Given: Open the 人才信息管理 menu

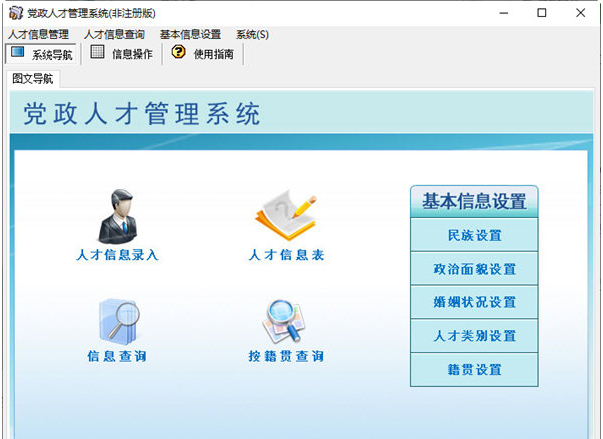Looking at the screenshot, I should [38, 35].
